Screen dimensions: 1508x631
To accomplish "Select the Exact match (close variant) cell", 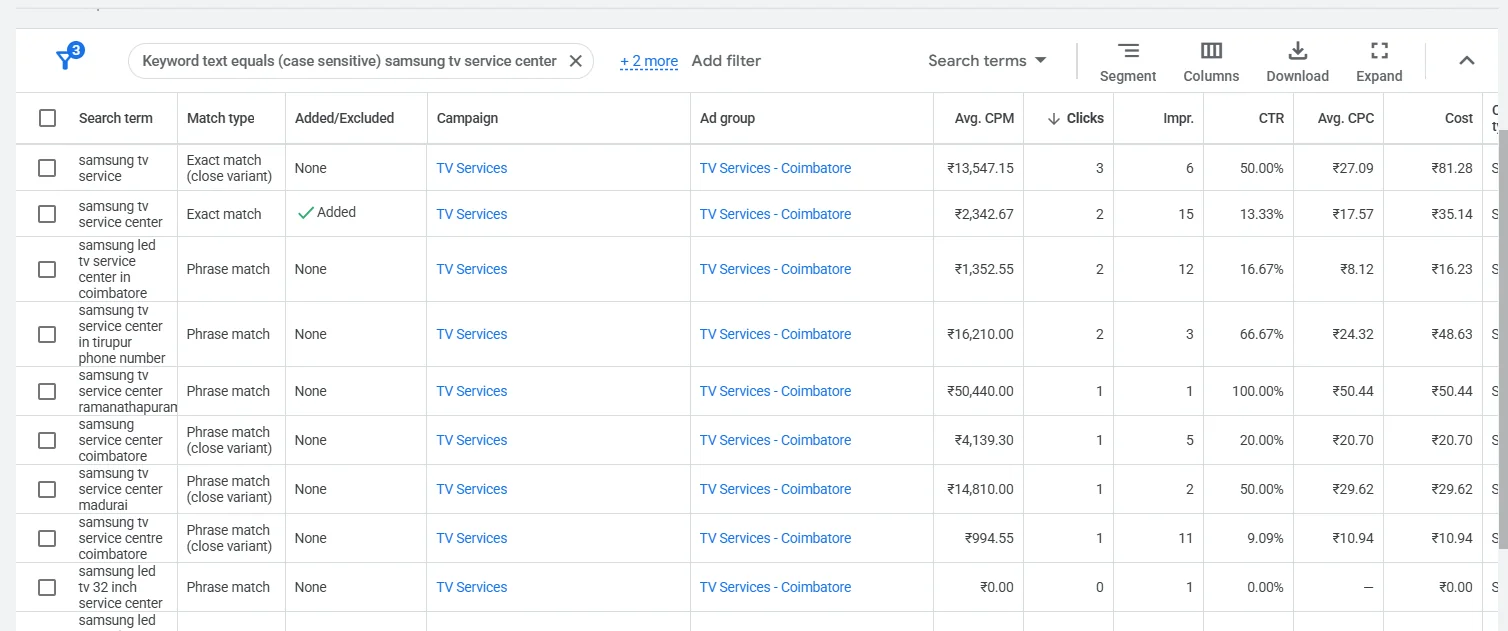I will click(x=229, y=168).
